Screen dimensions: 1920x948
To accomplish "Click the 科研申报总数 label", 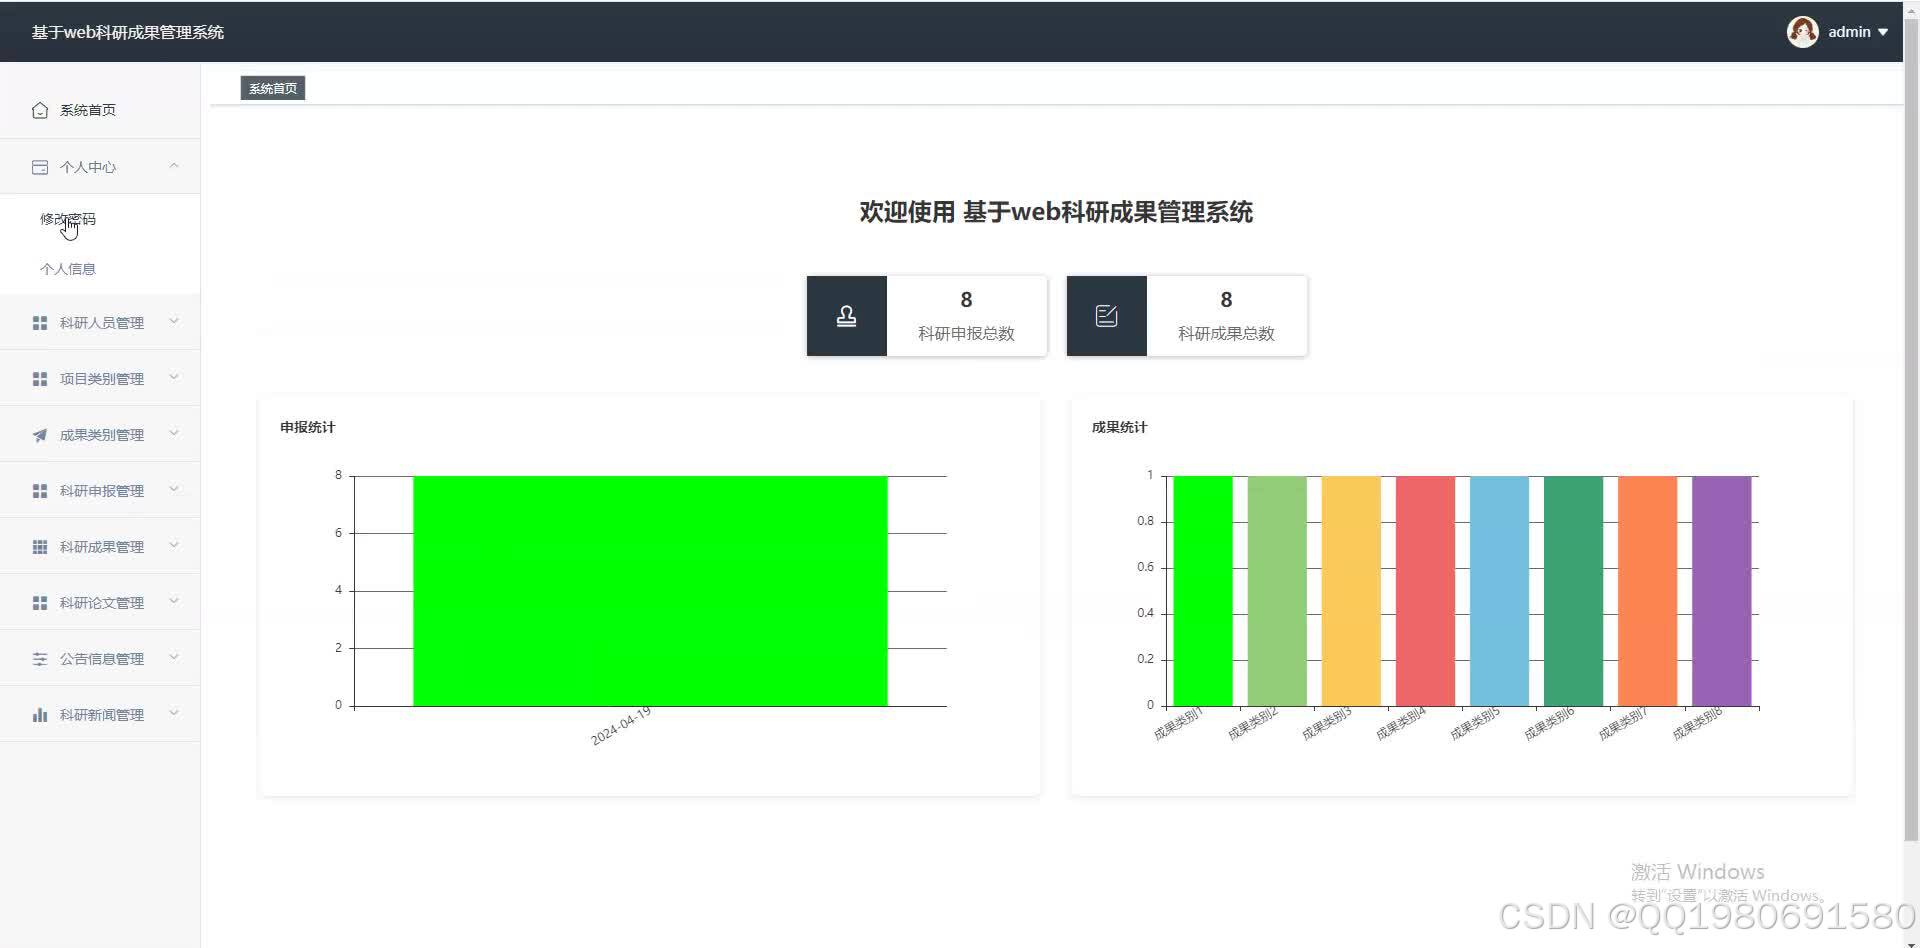I will 966,333.
